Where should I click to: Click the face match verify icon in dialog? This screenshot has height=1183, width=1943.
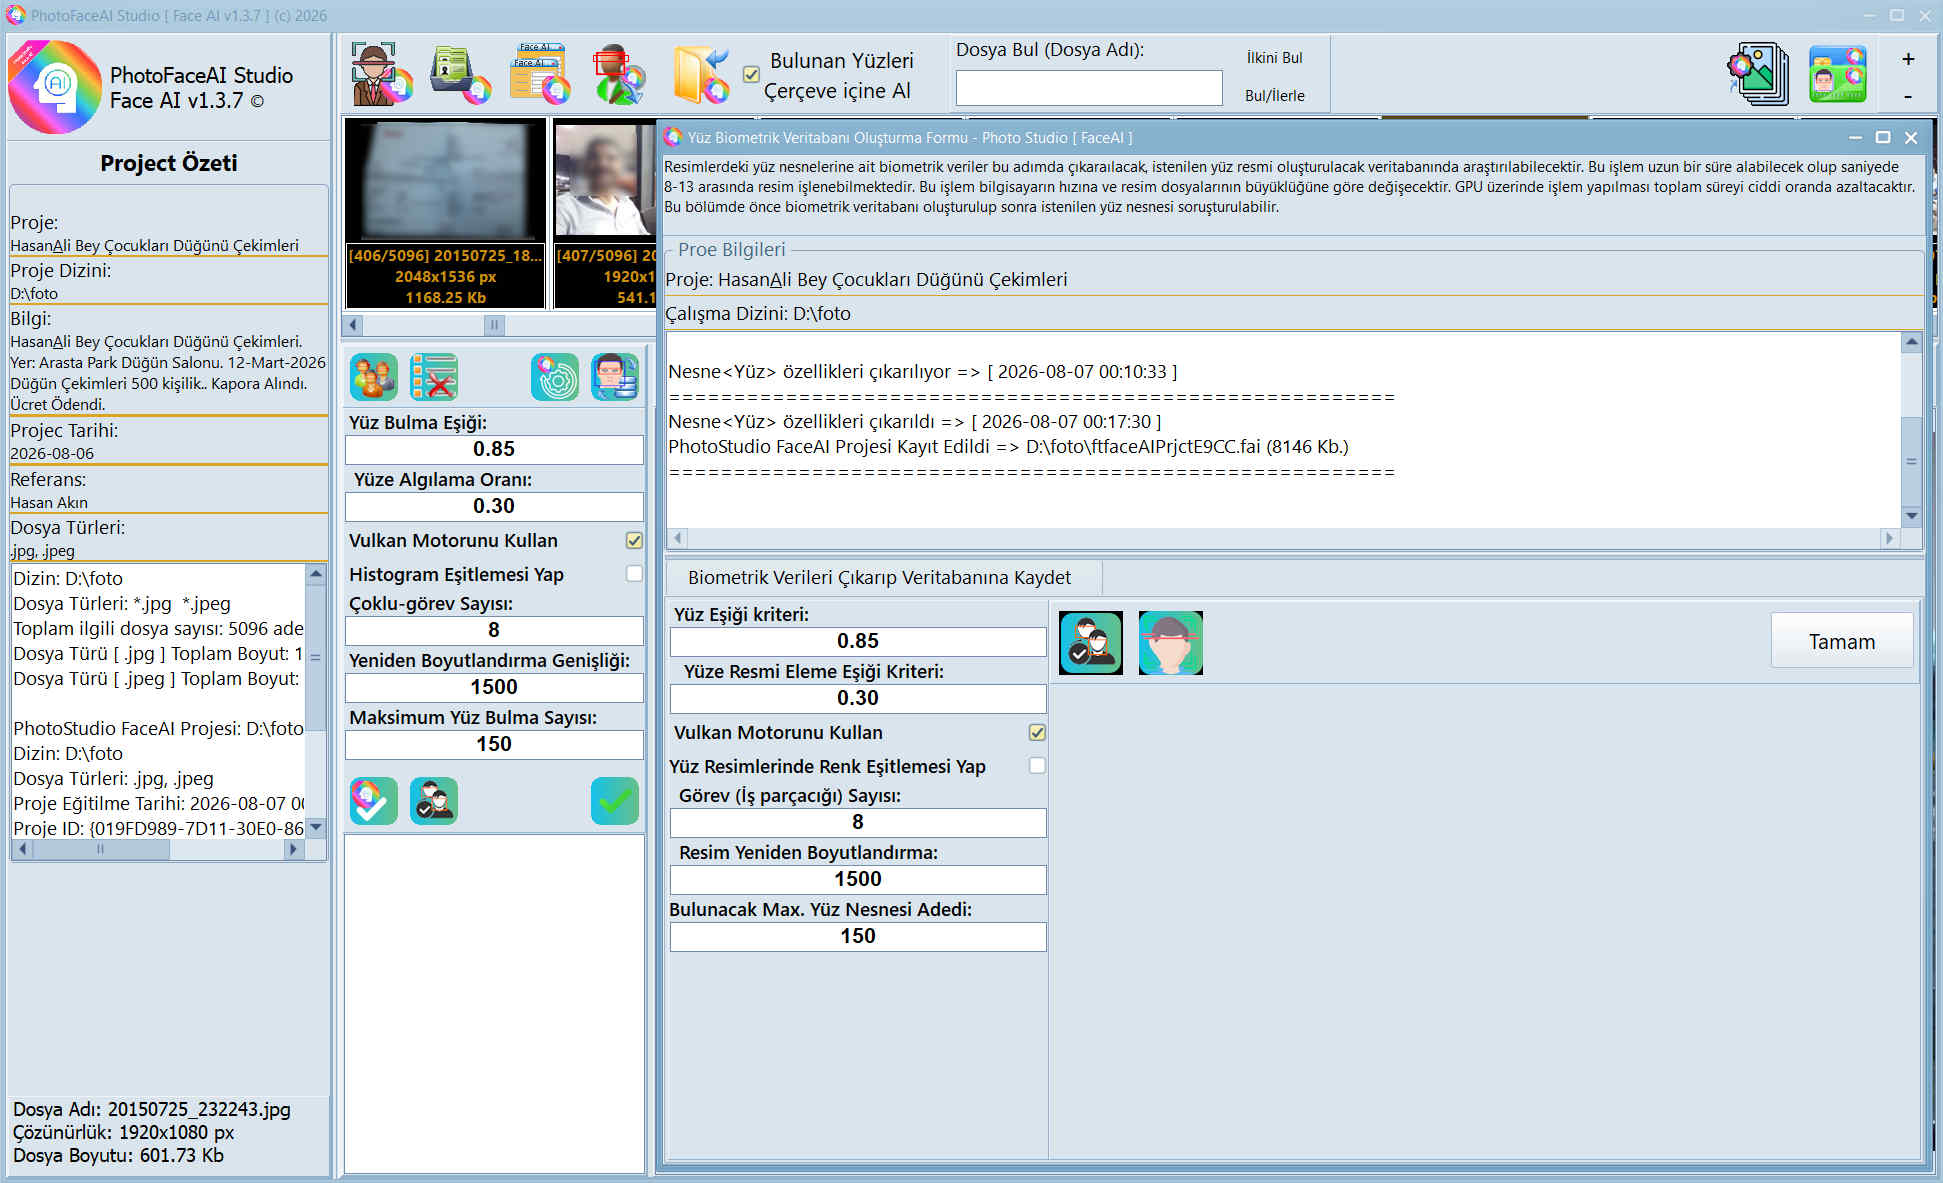coord(1091,643)
